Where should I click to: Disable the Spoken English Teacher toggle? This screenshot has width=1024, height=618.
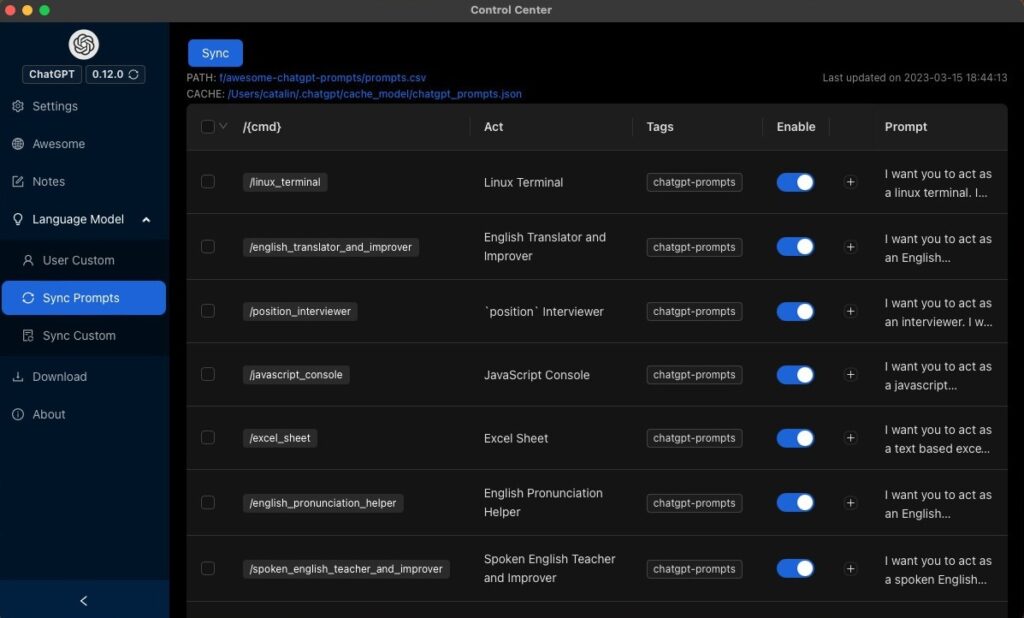[x=795, y=569]
